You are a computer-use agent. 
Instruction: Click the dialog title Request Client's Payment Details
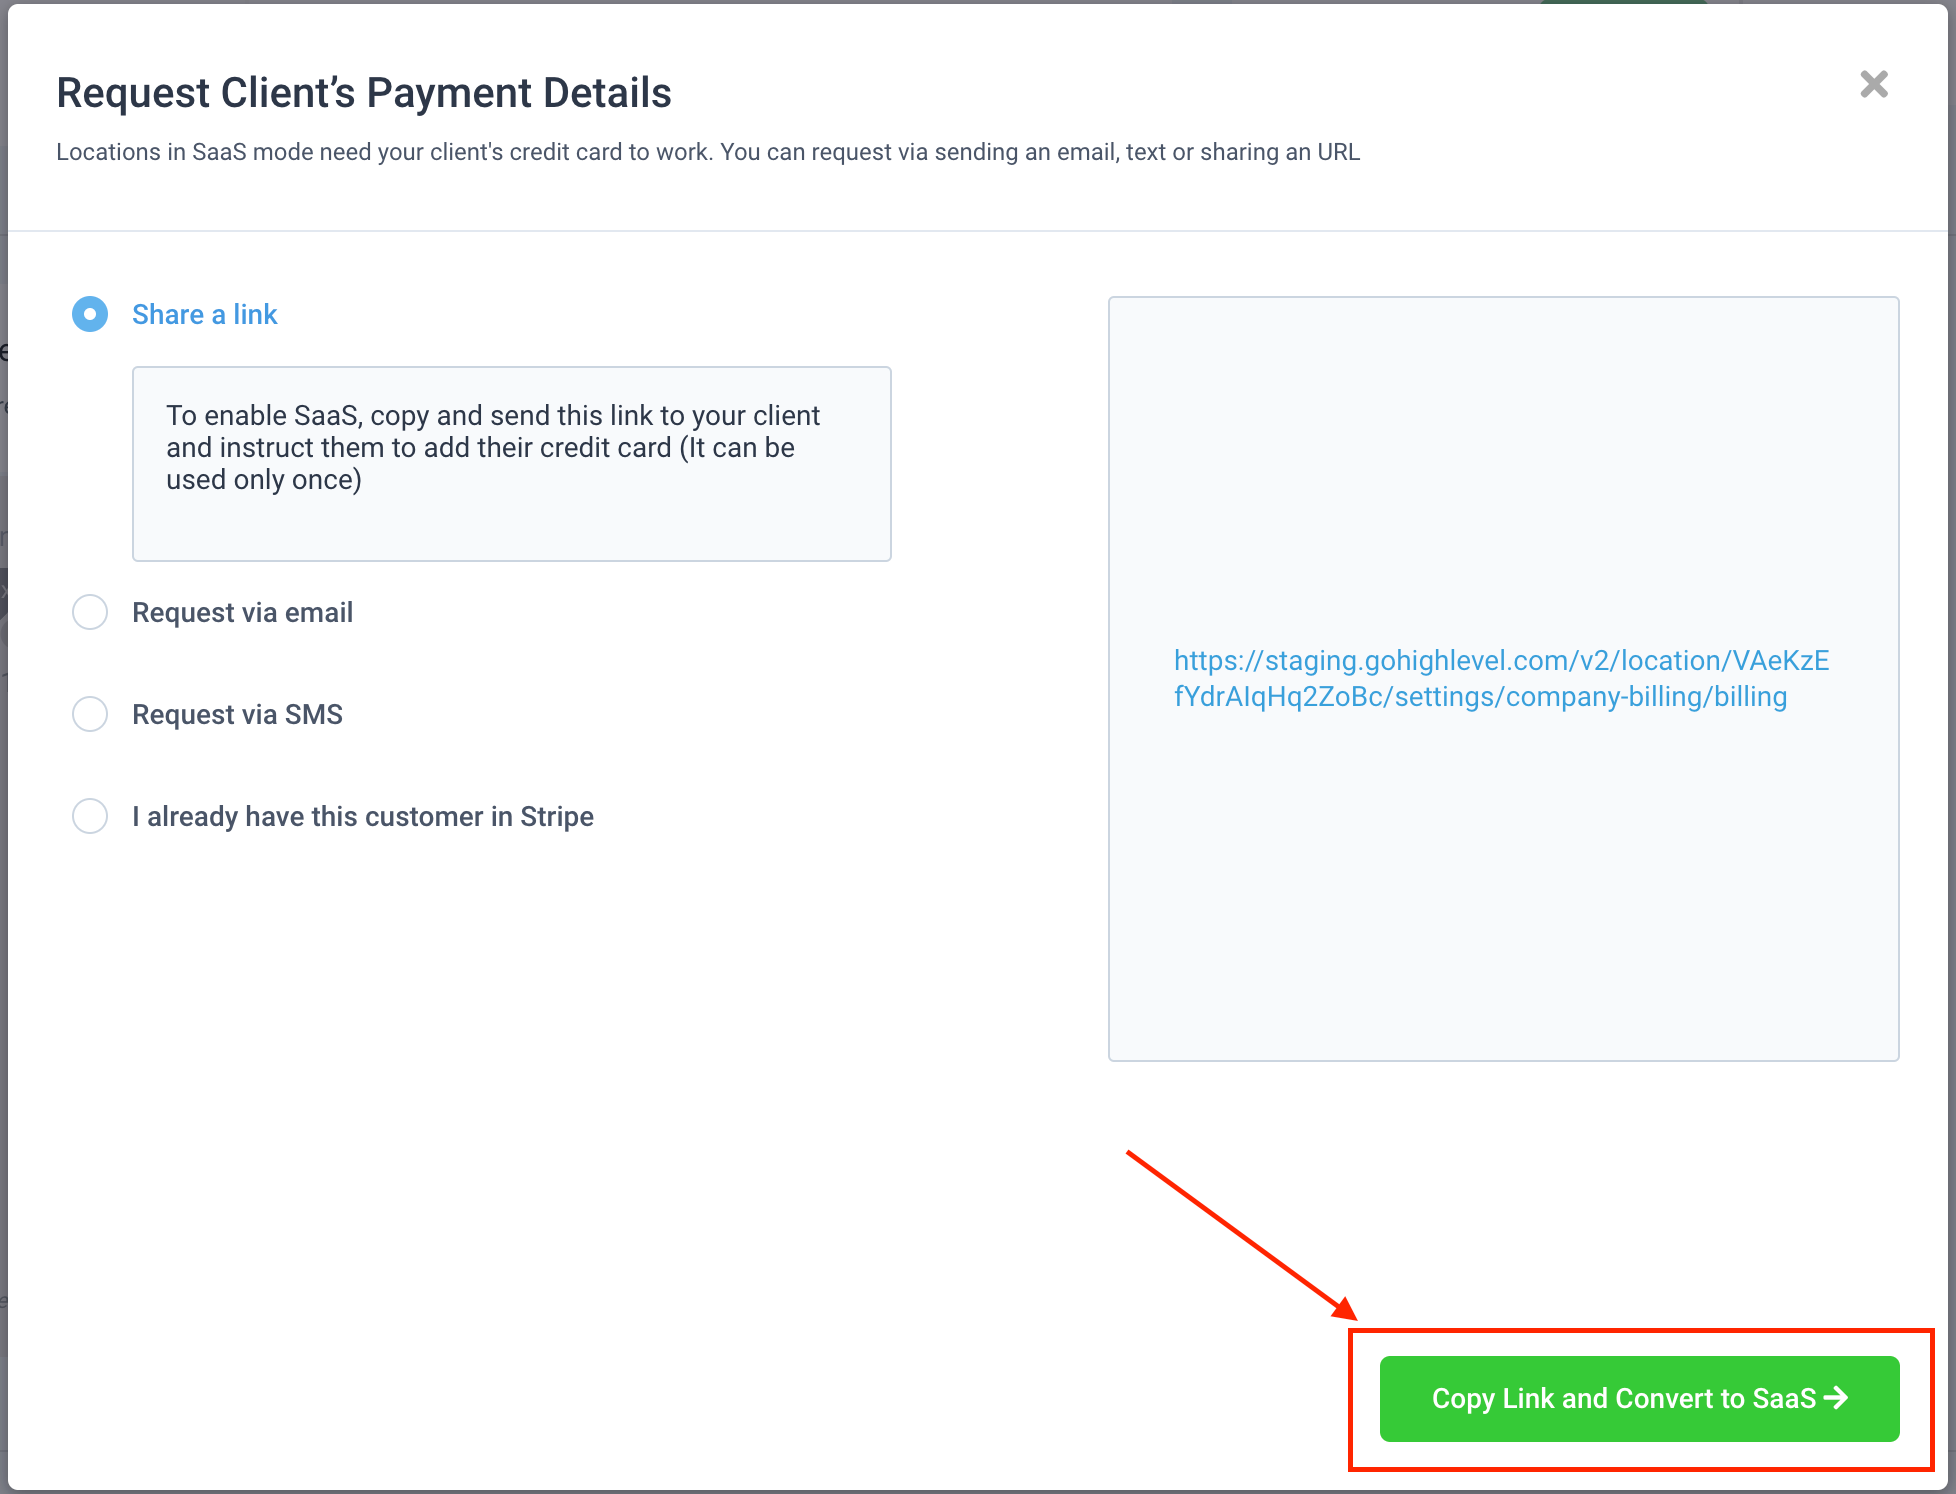tap(364, 92)
